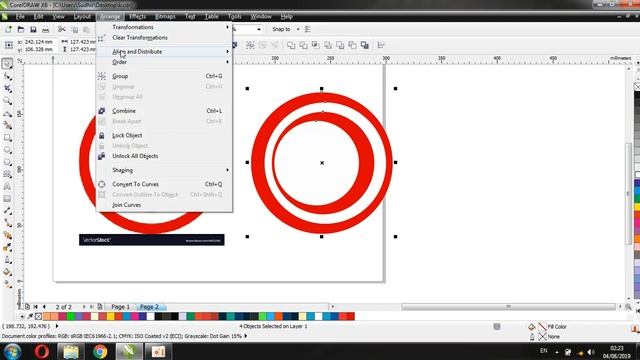Go to the first page button
The width and height of the screenshot is (640, 360).
pos(36,307)
